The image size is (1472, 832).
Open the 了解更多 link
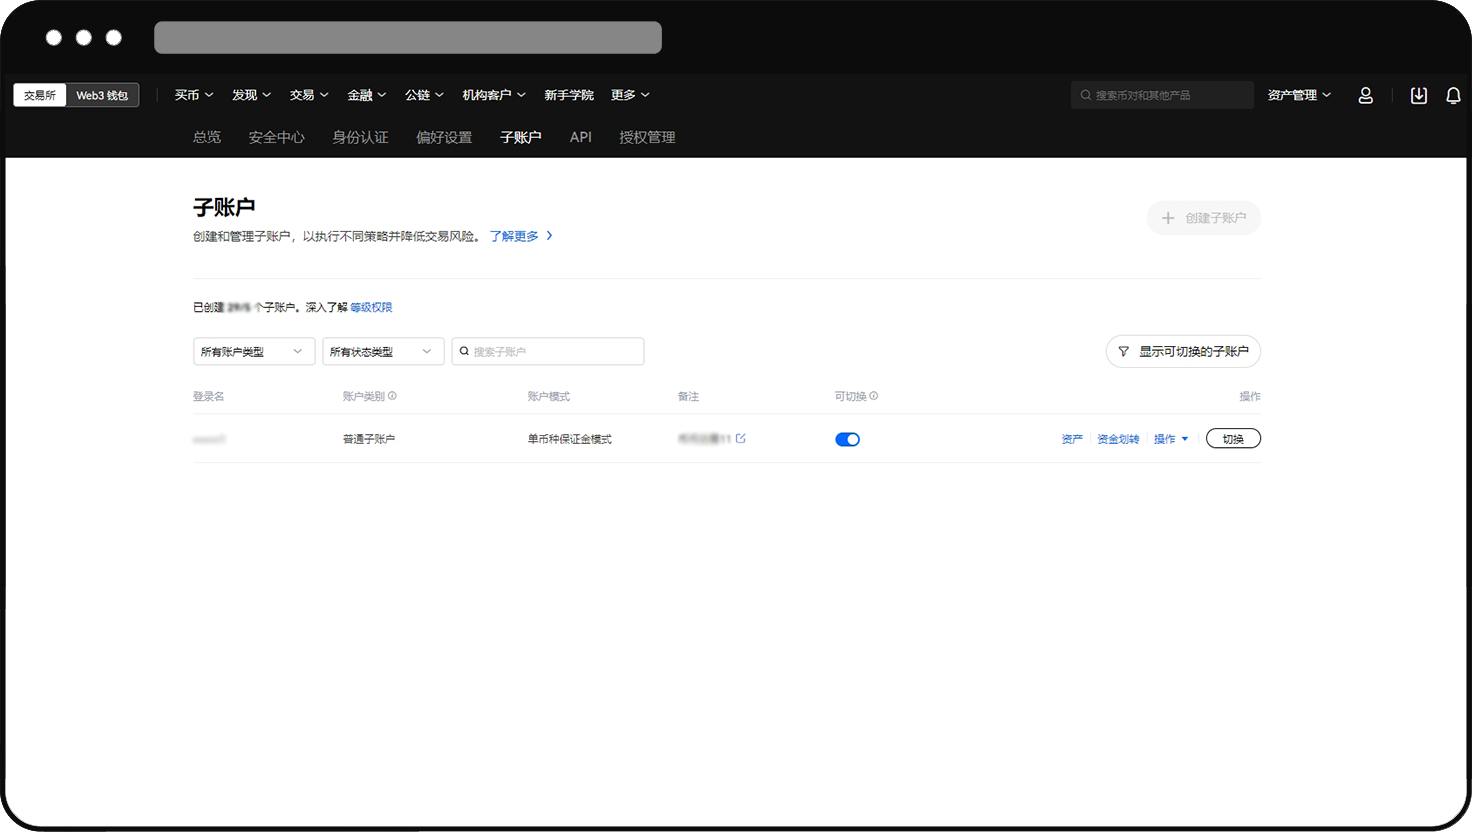point(514,236)
